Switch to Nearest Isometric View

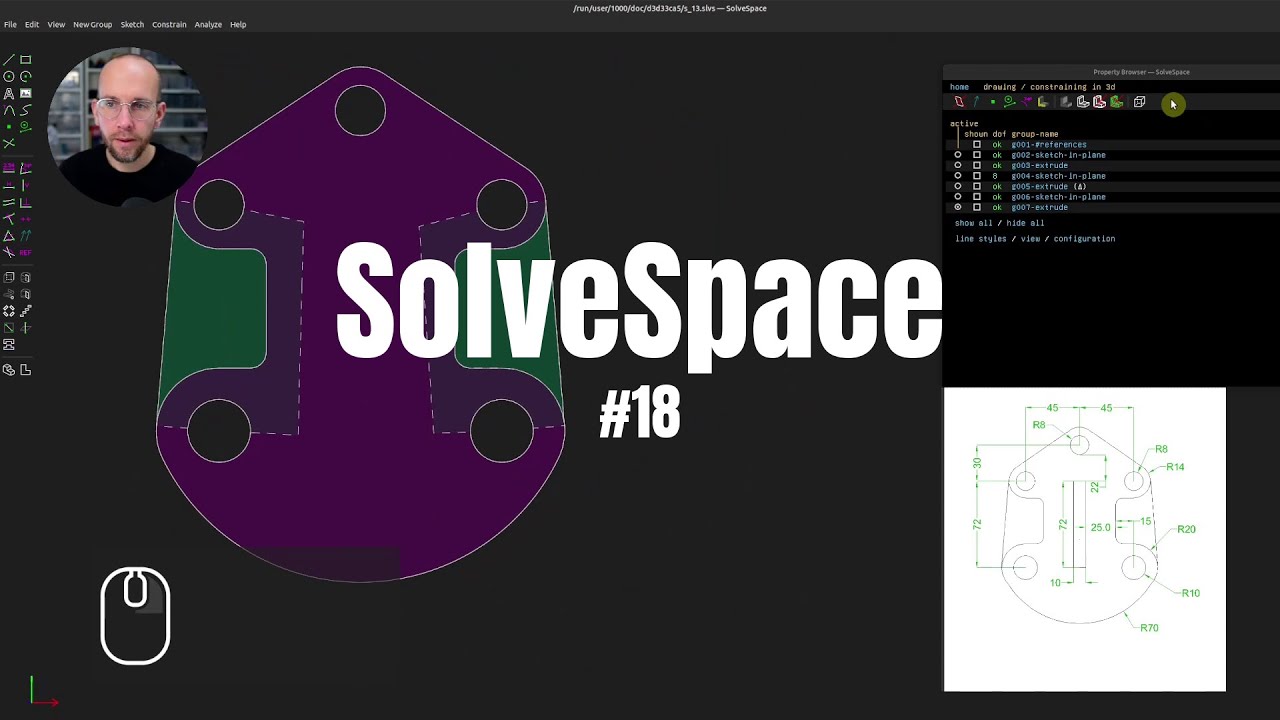[9, 370]
